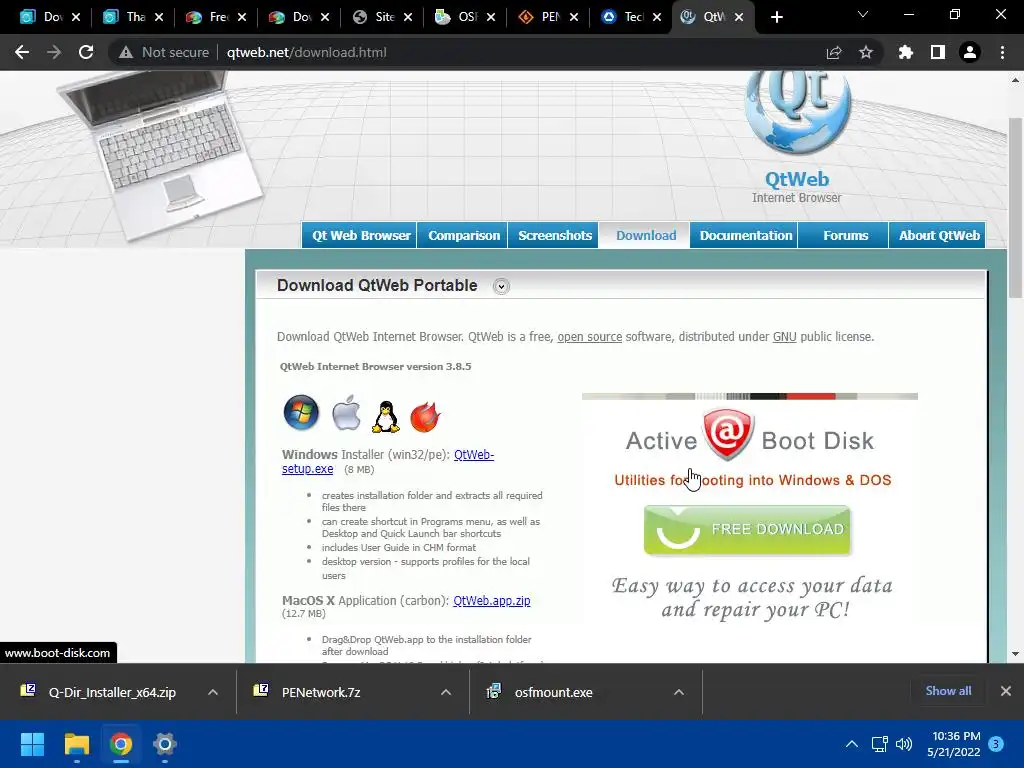1024x768 pixels.
Task: Click the page vertical scrollbar thumb
Action: tap(1015, 208)
